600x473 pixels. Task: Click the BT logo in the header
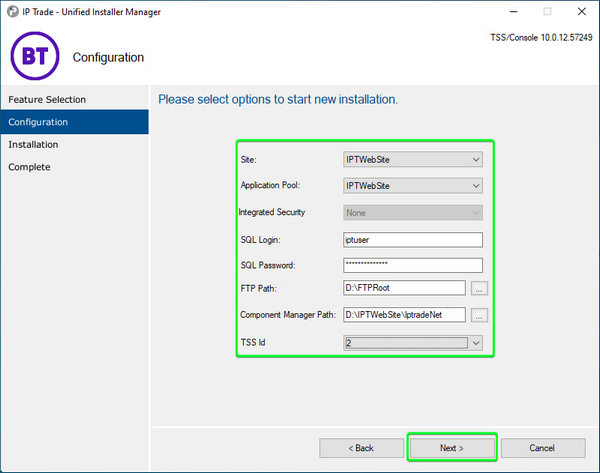(35, 56)
